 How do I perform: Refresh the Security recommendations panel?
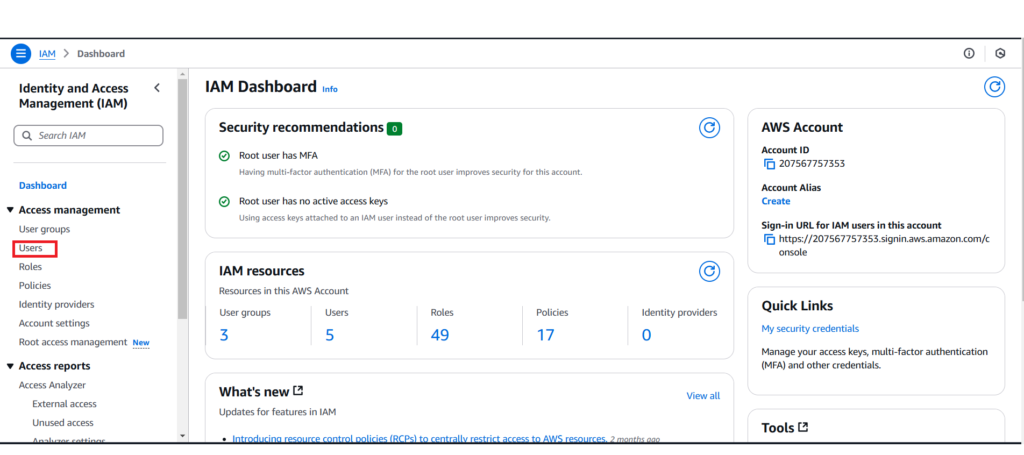[x=708, y=127]
